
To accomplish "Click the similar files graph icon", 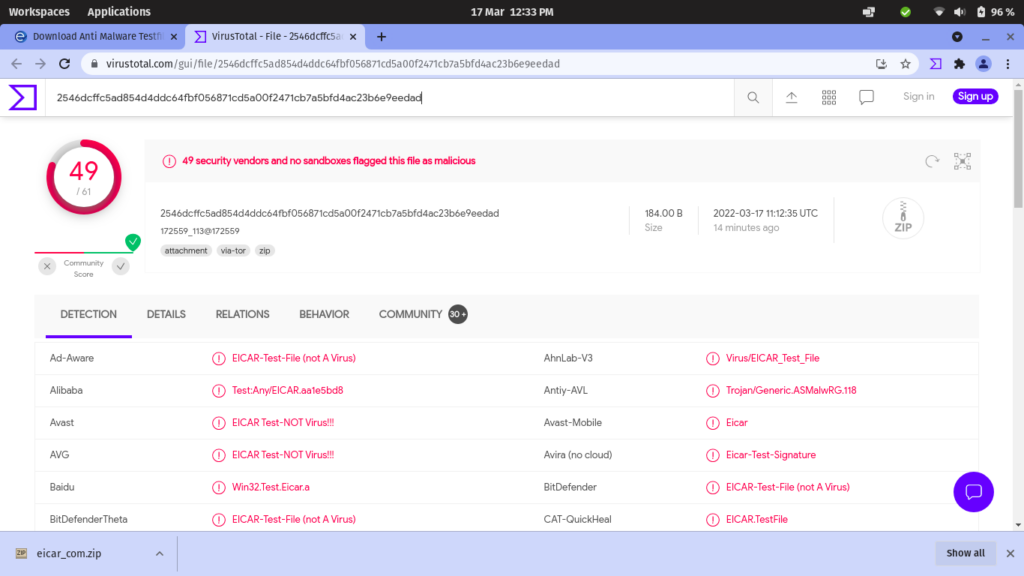I will [x=962, y=161].
